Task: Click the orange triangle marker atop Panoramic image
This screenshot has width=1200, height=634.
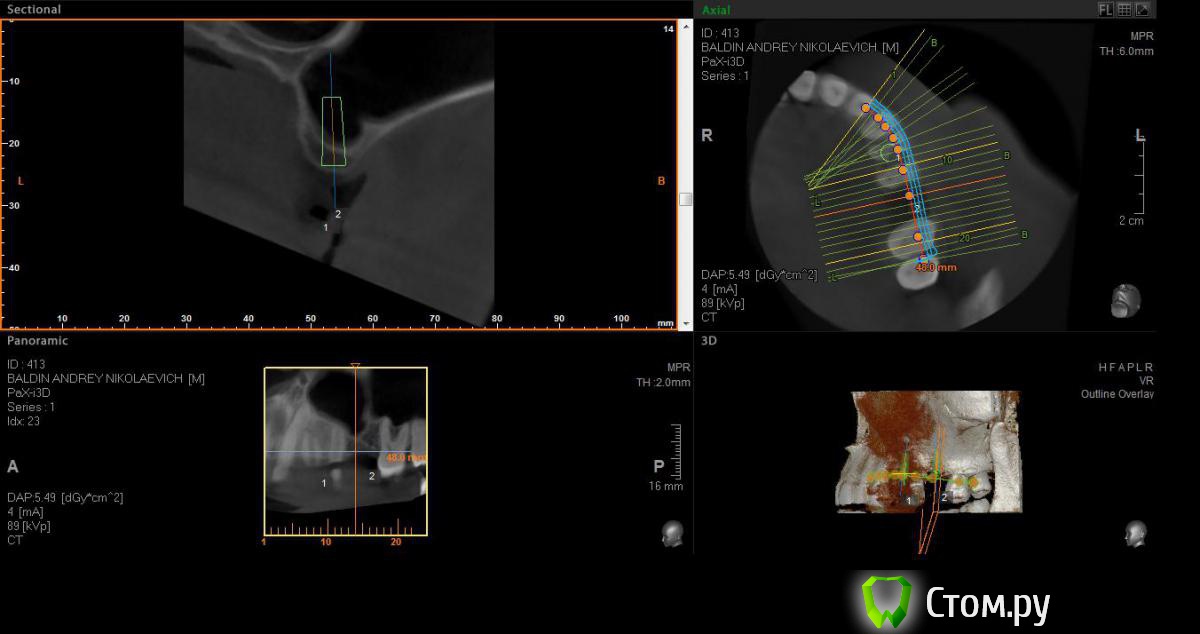Action: point(355,367)
